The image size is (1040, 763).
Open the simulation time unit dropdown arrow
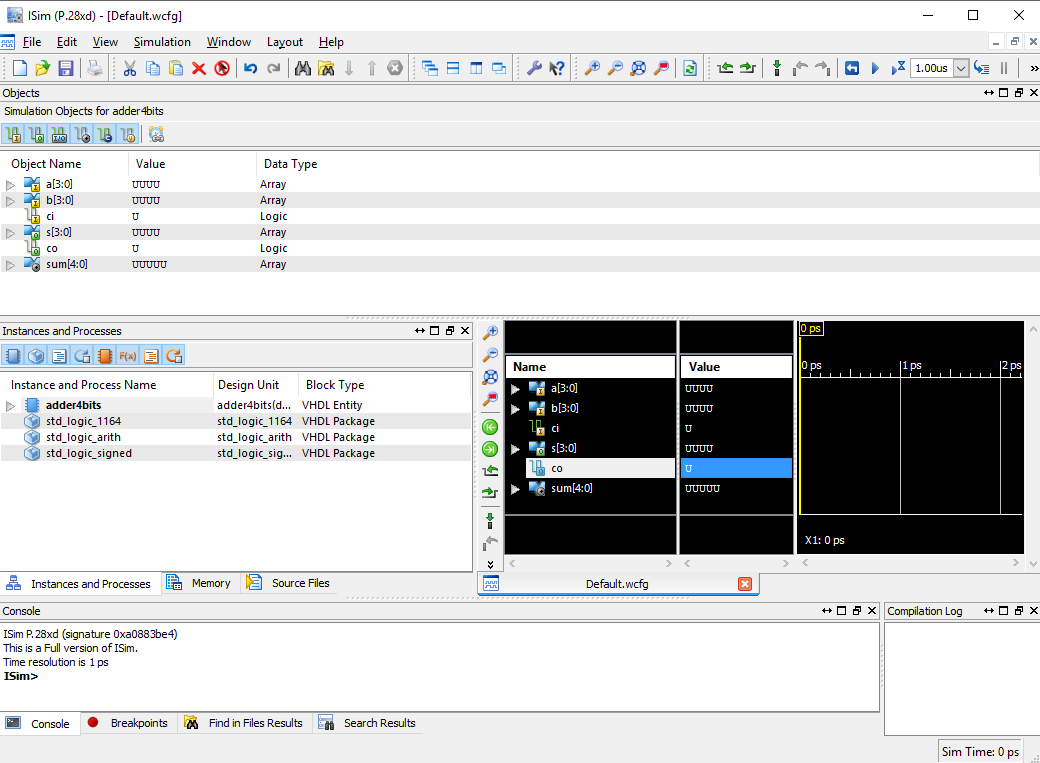coord(960,68)
